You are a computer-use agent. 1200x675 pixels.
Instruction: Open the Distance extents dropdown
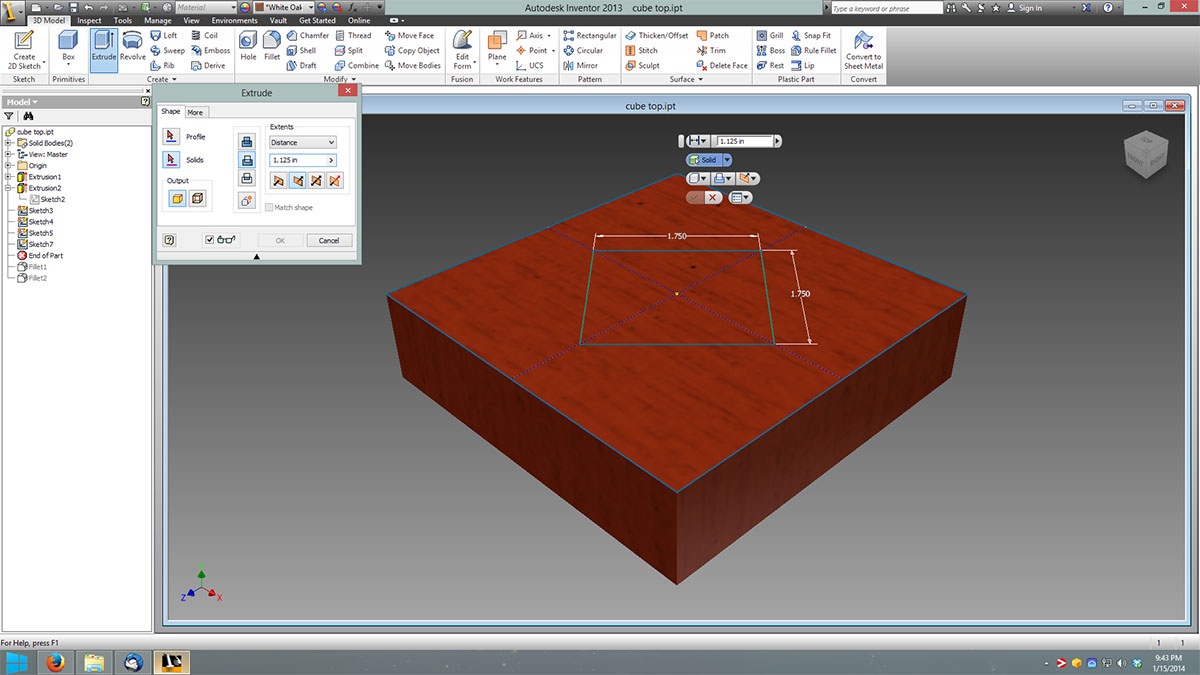pyautogui.click(x=303, y=142)
